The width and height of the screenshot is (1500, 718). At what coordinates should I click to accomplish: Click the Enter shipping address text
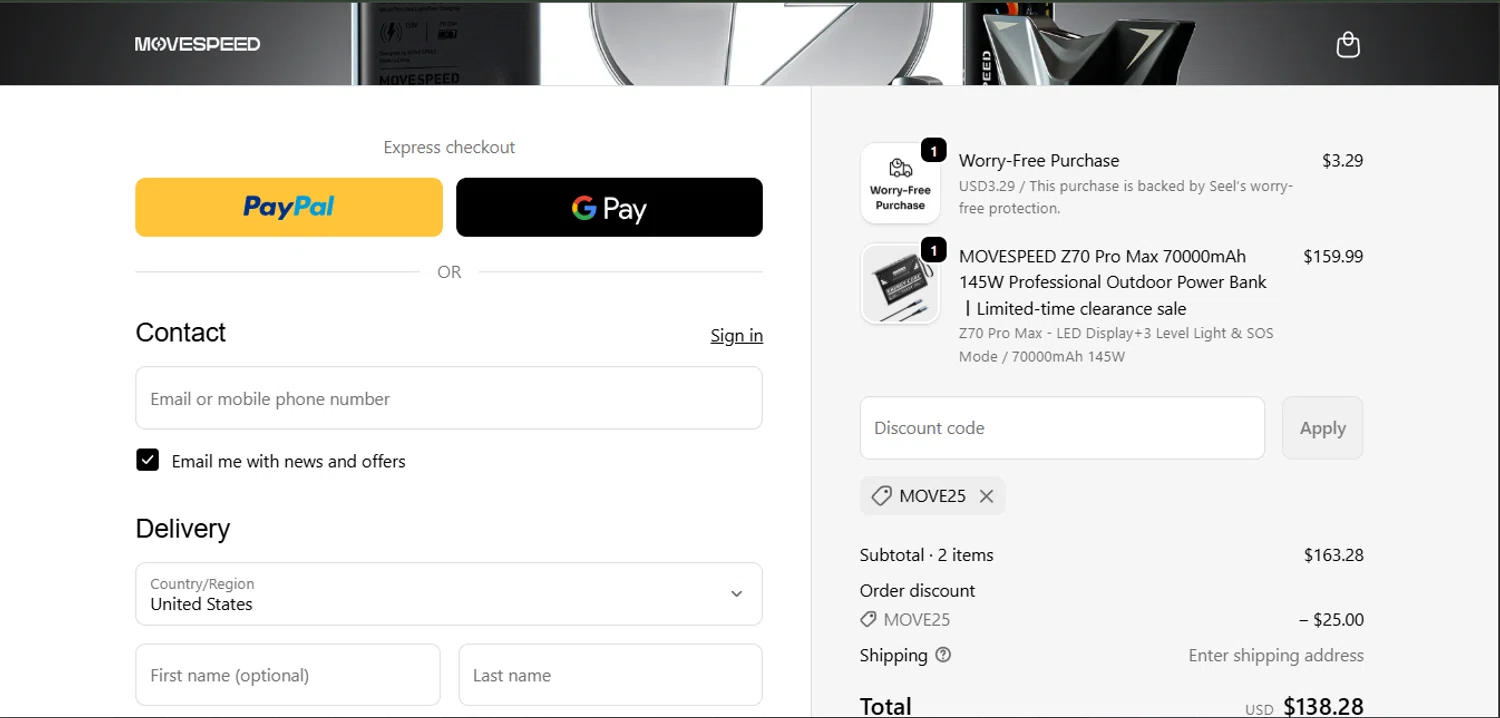(1276, 655)
